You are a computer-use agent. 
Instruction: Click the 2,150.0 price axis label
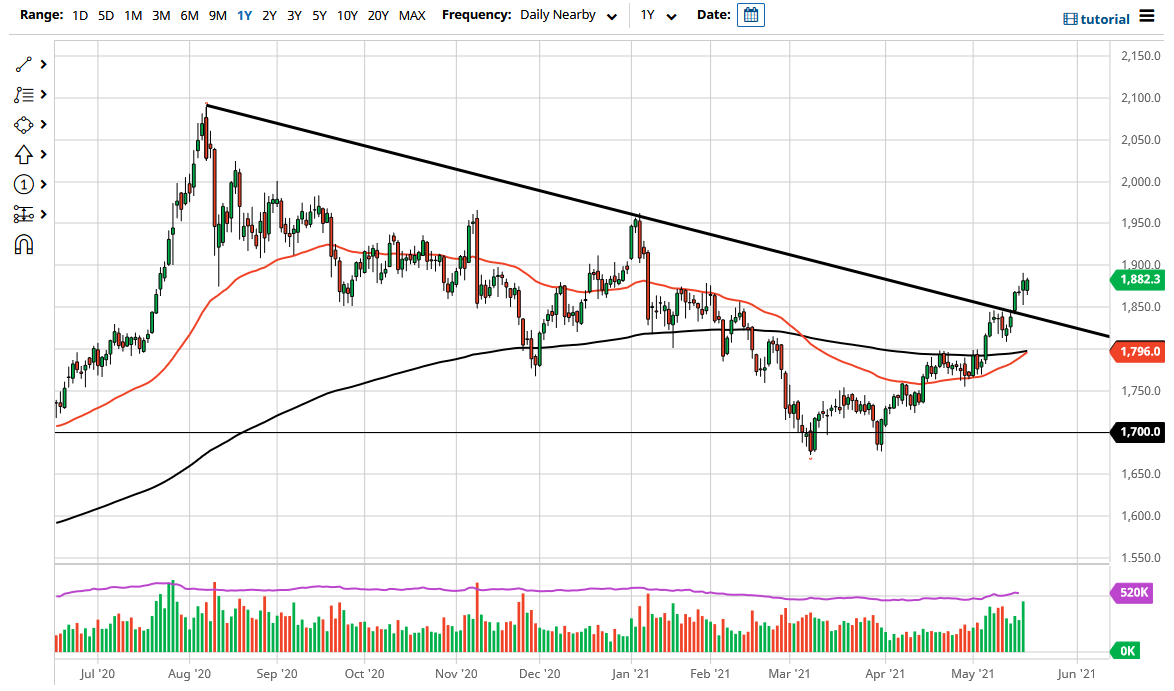pos(1140,56)
